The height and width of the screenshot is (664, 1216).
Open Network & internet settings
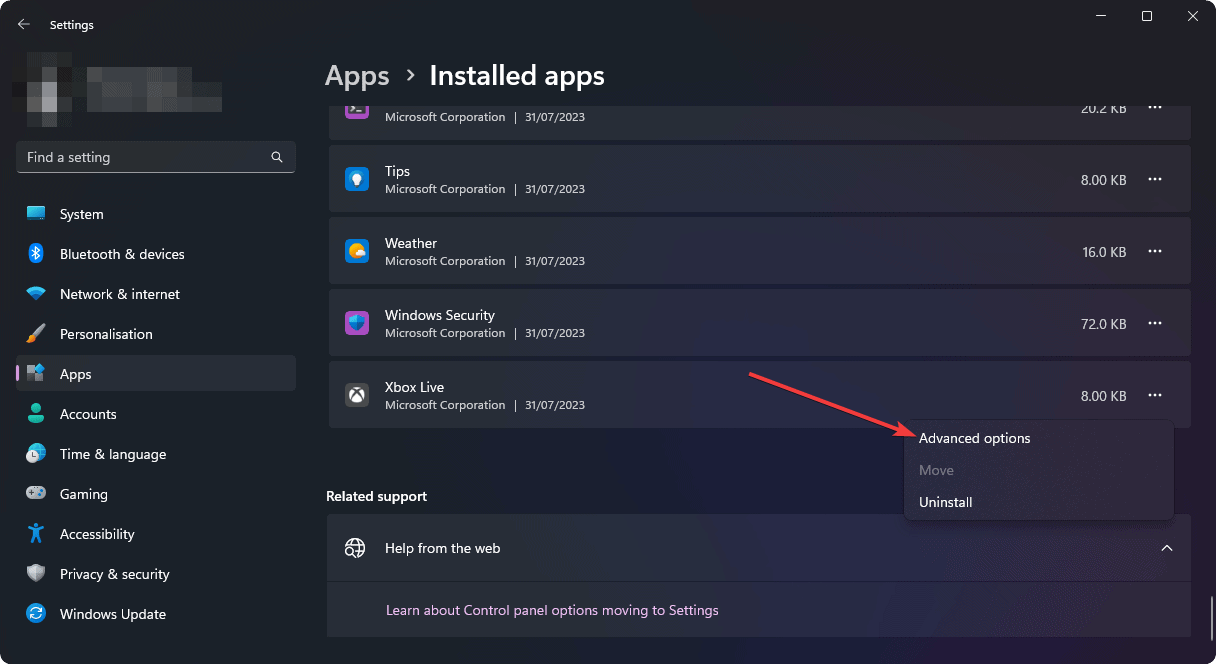click(119, 294)
